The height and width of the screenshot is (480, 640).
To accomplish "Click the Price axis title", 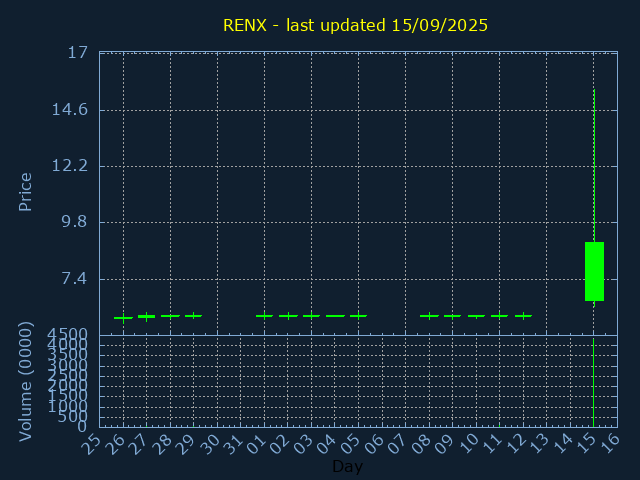I will pos(25,192).
